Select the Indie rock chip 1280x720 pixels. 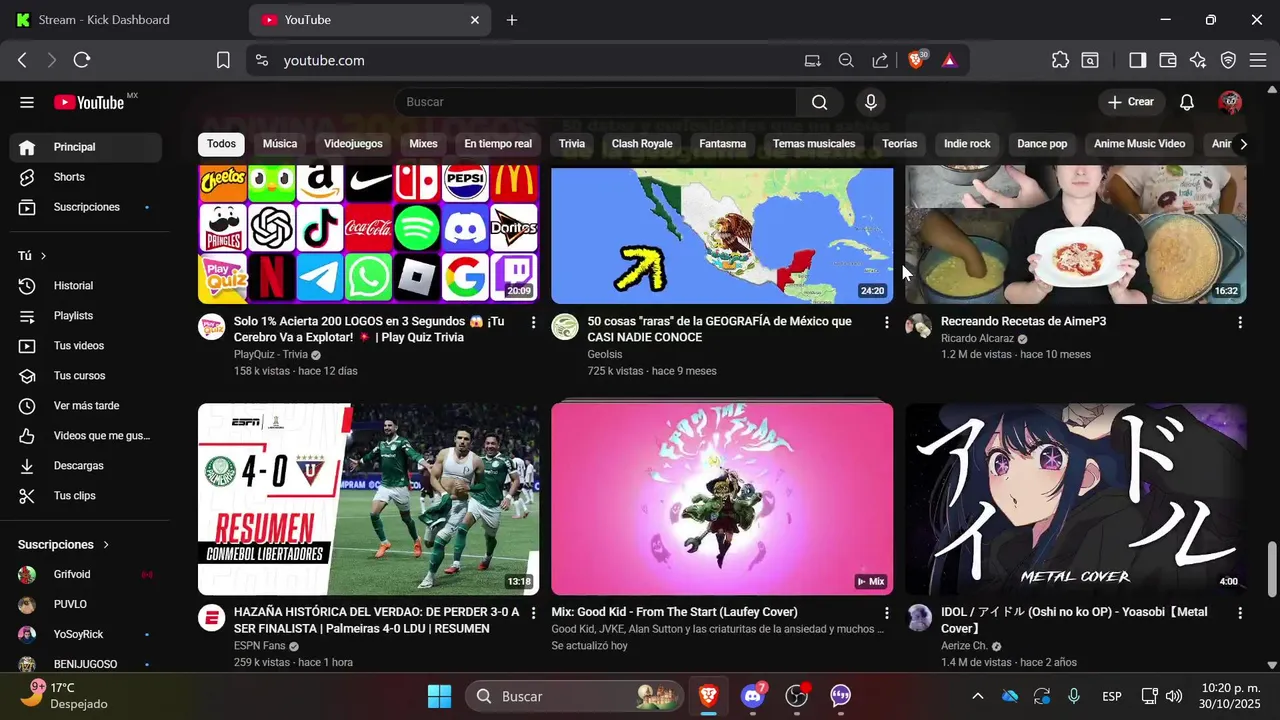tap(967, 144)
